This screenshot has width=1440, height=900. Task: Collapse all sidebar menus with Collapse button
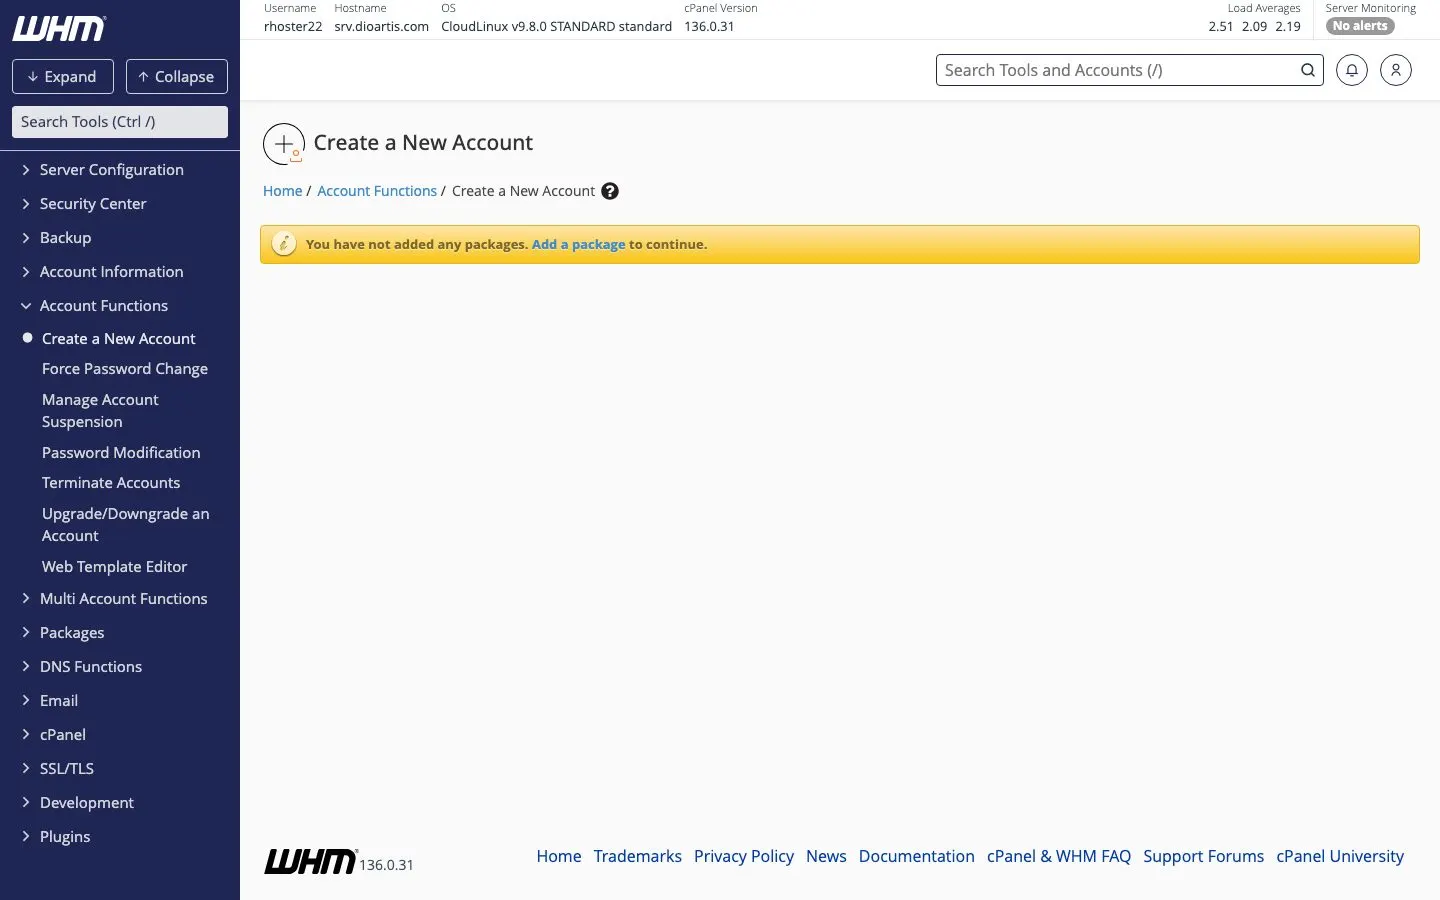(177, 77)
